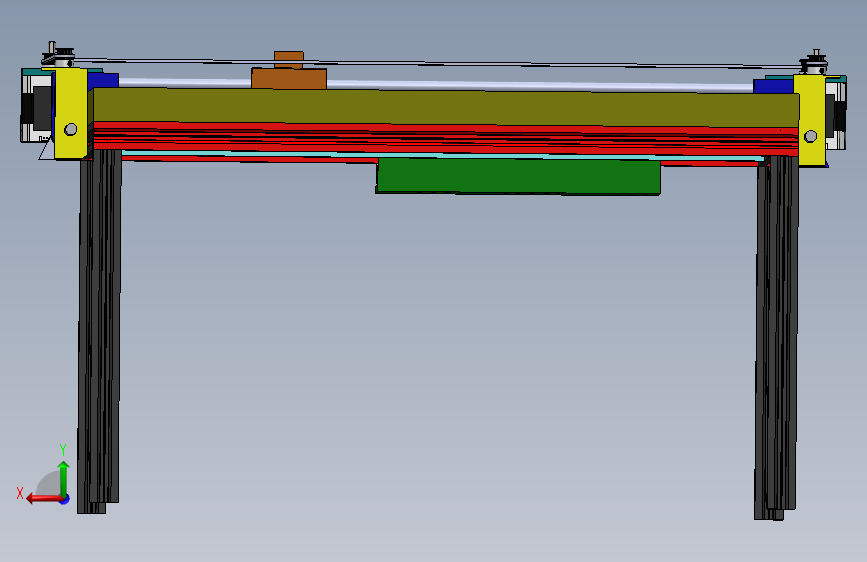Click the bolt hole in left yellow bracket
Viewport: 867px width, 562px height.
tap(71, 129)
